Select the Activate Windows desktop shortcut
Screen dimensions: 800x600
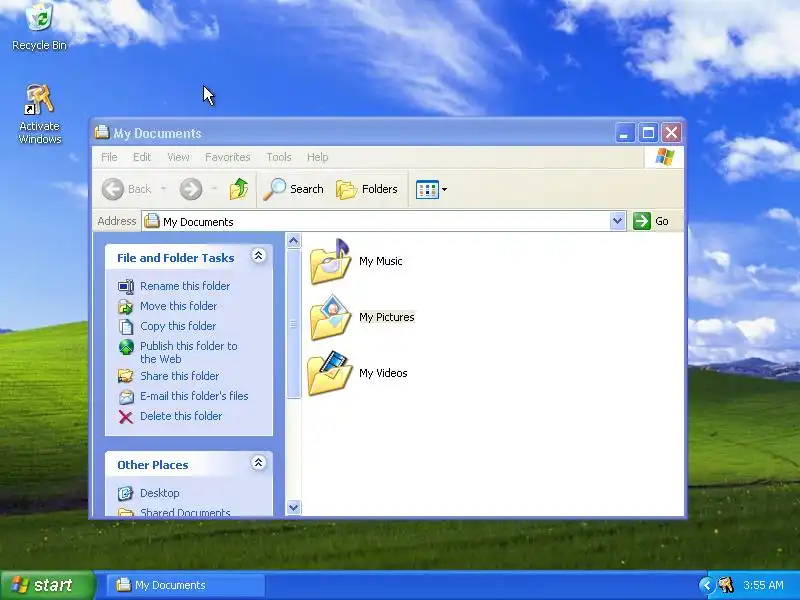(39, 114)
